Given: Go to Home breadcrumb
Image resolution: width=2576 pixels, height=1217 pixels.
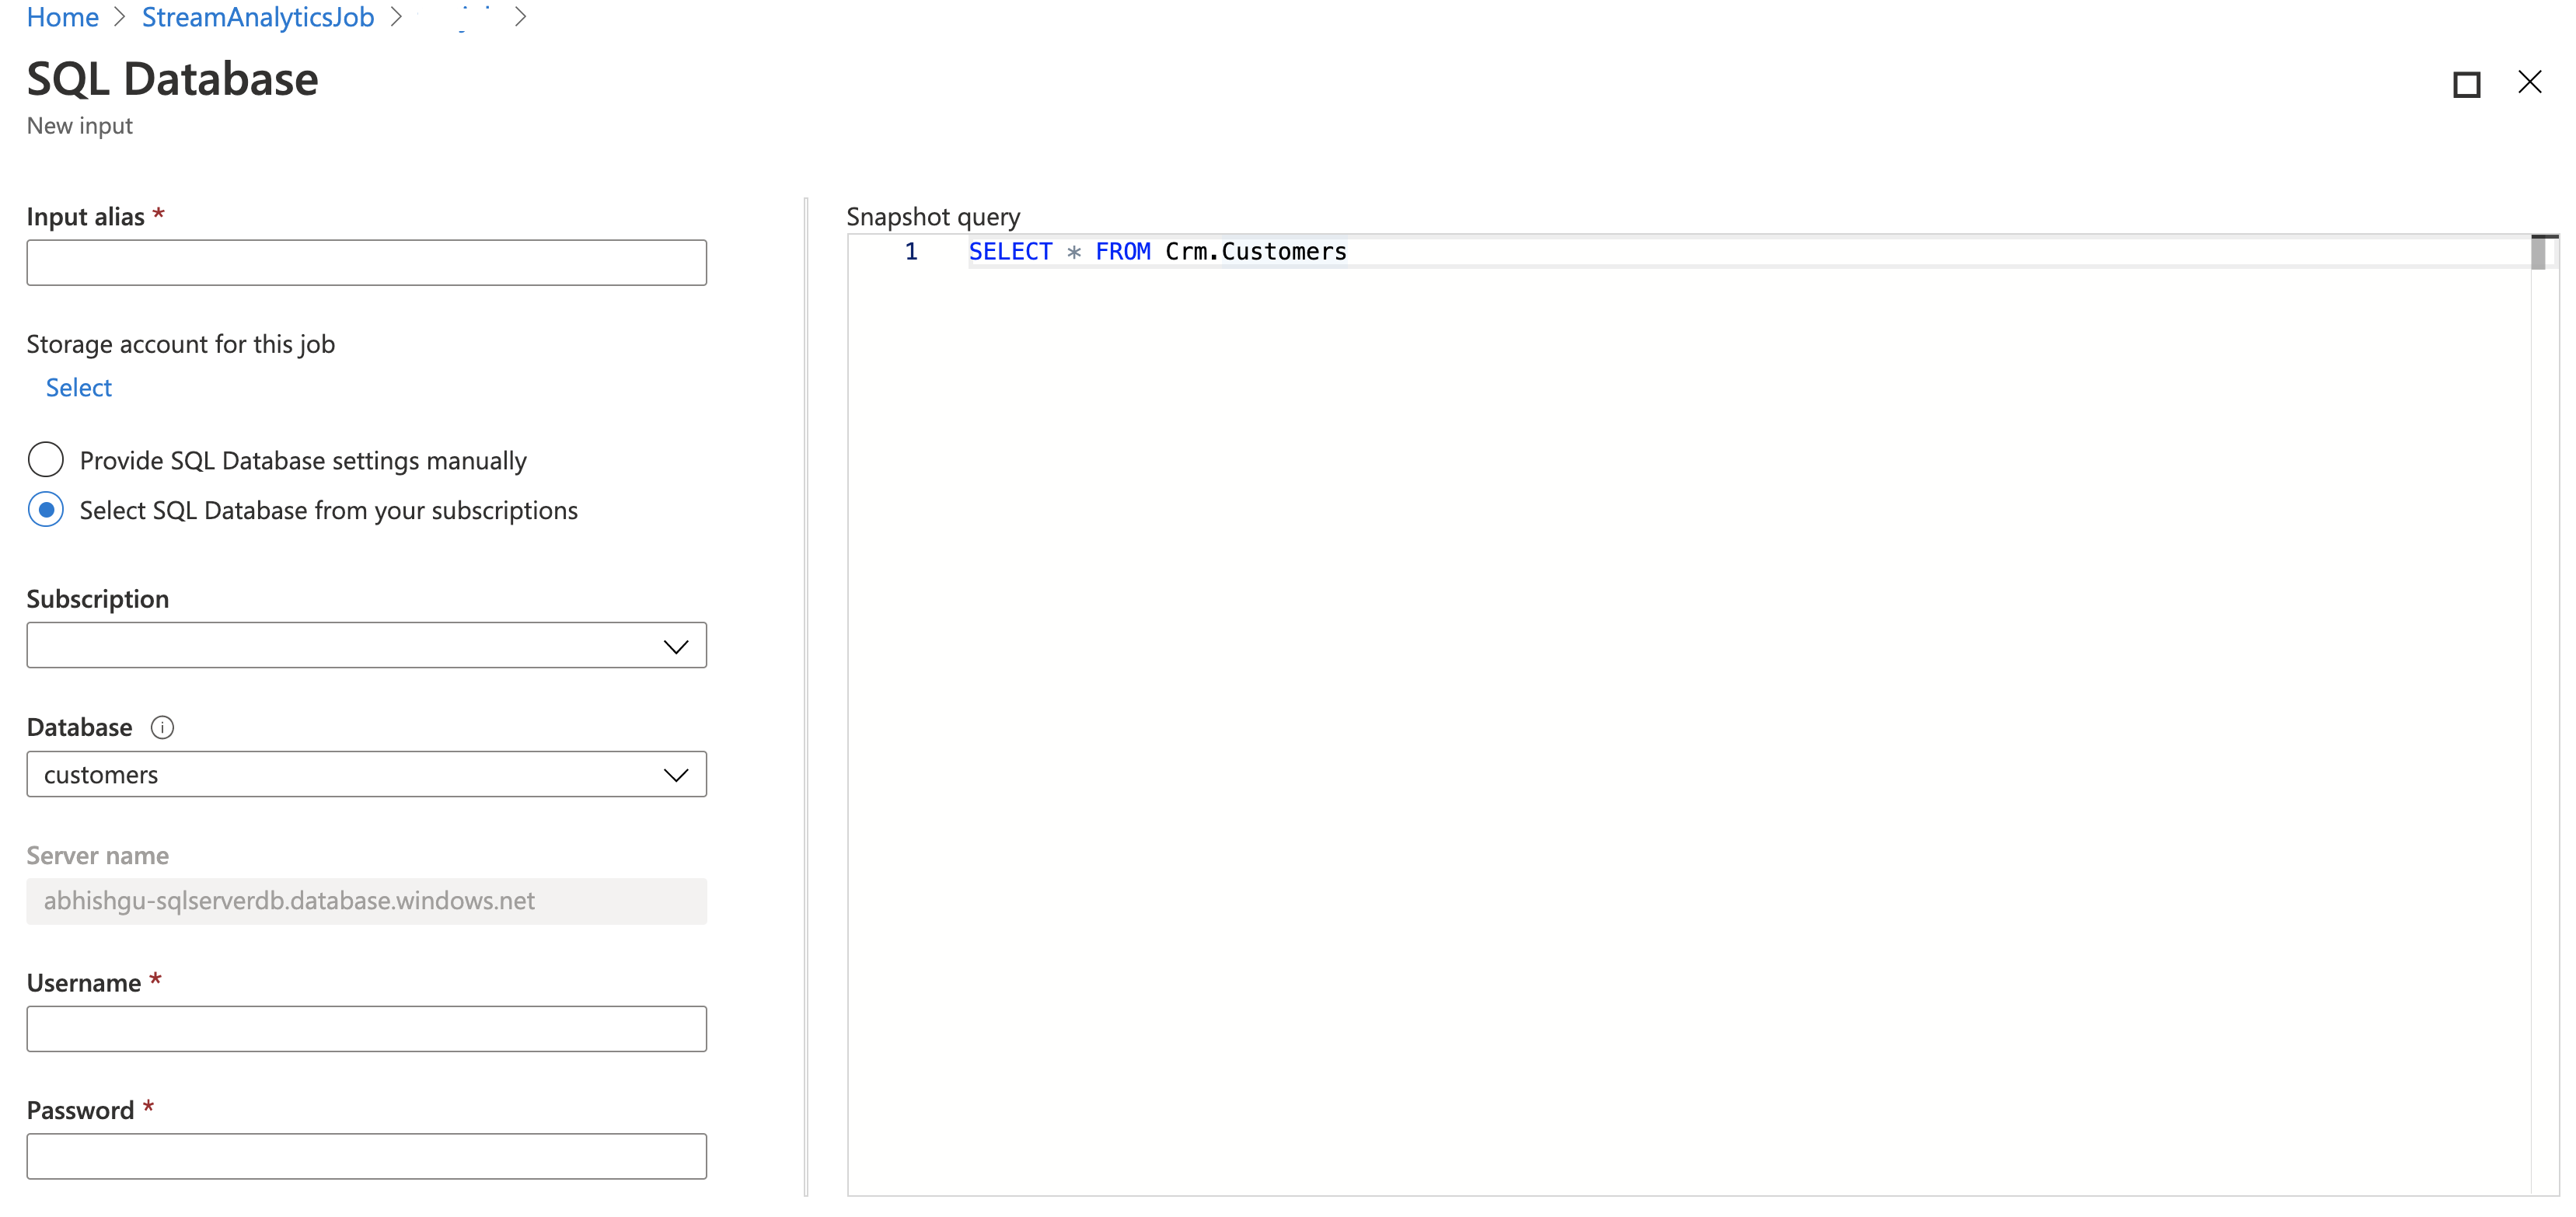Looking at the screenshot, I should tap(62, 17).
